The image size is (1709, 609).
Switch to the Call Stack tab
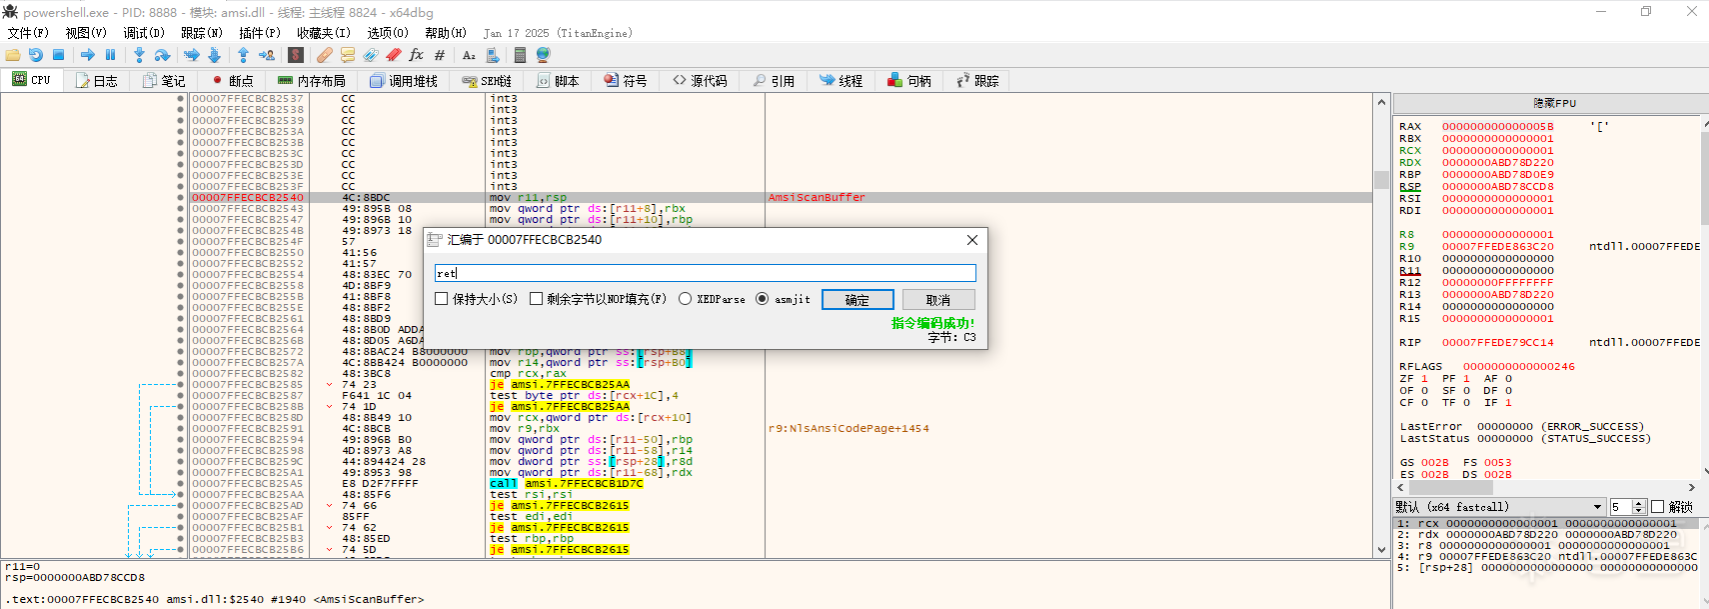[403, 81]
